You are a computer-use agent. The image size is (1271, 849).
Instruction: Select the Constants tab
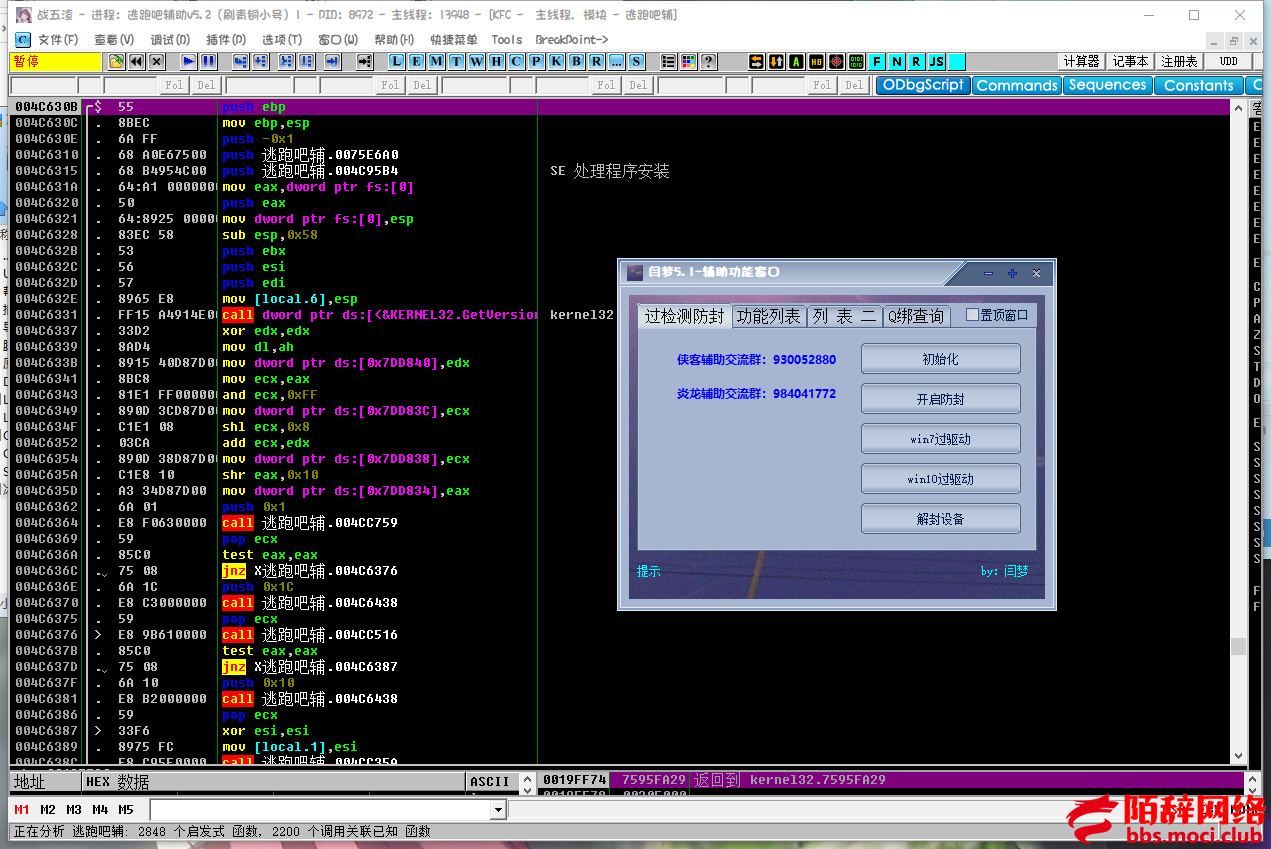coord(1199,85)
